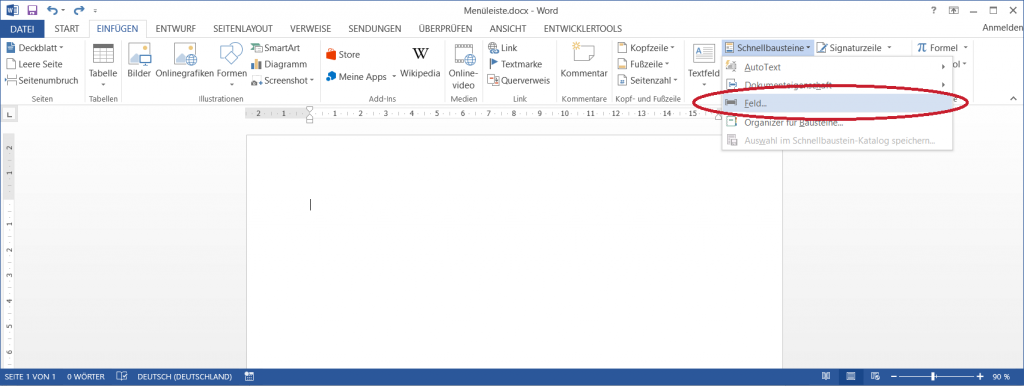Switch to the ENTWICKLERTOOLS ribbon tab
The width and height of the screenshot is (1024, 386).
(583, 29)
